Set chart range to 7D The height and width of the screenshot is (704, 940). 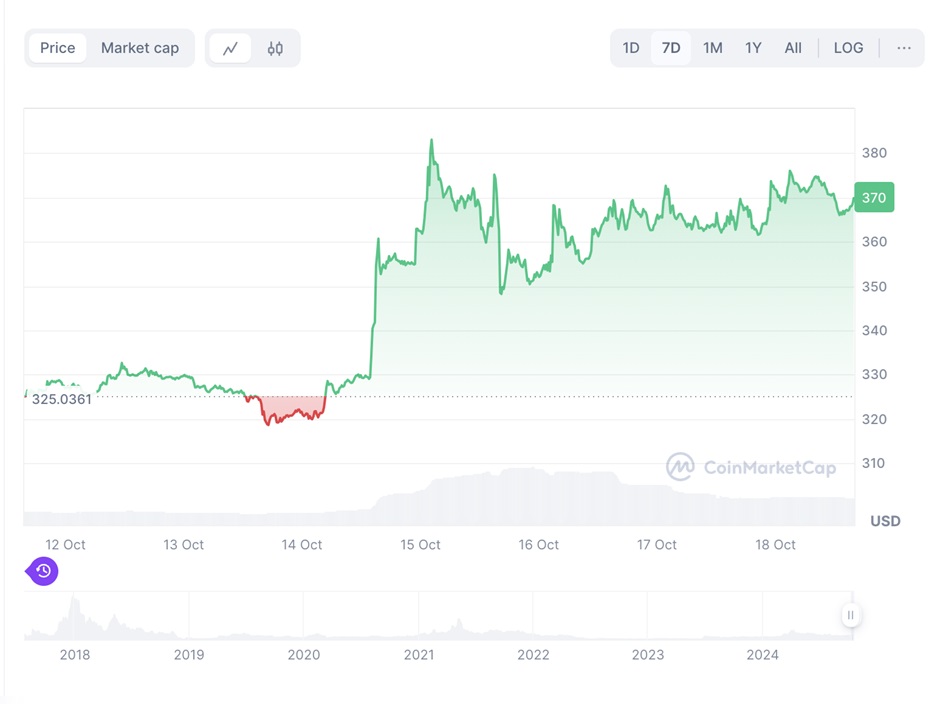tap(671, 48)
